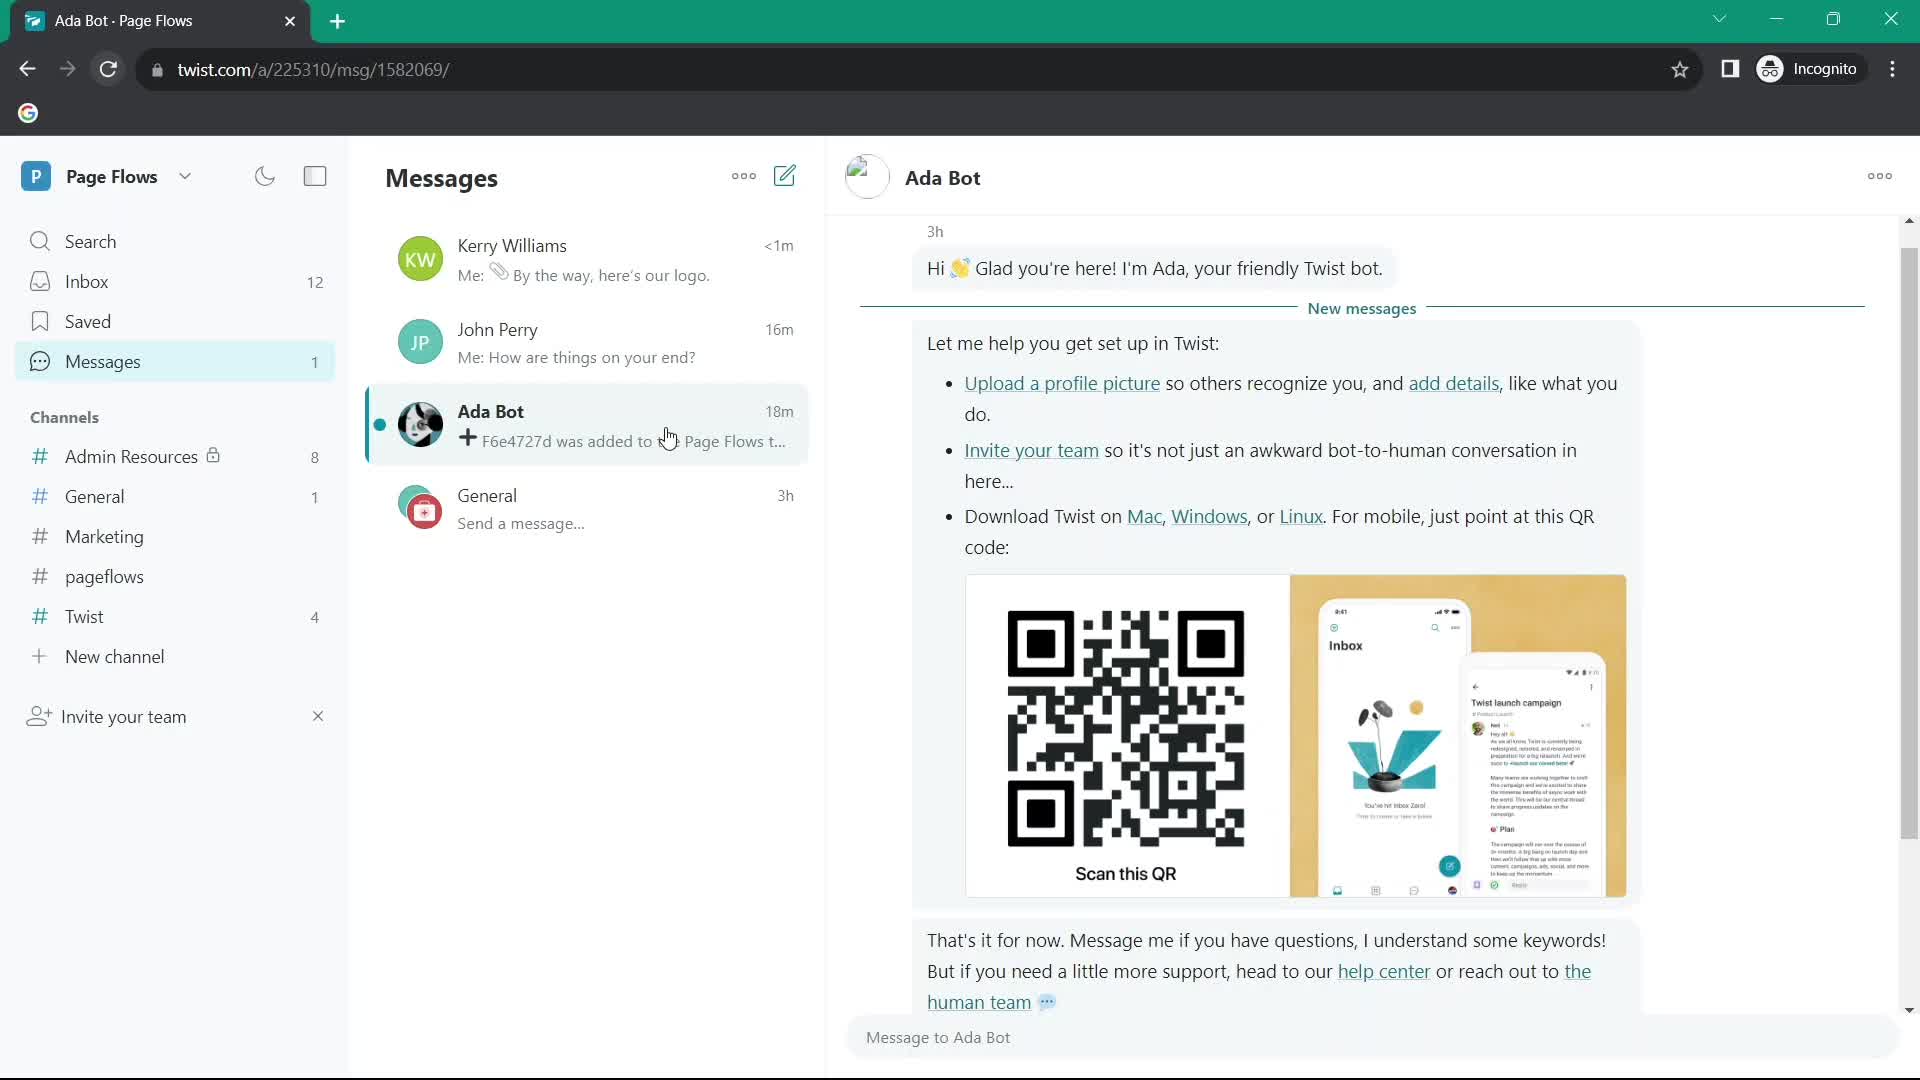
Task: Expand the pageflows channel listing
Action: 103,576
